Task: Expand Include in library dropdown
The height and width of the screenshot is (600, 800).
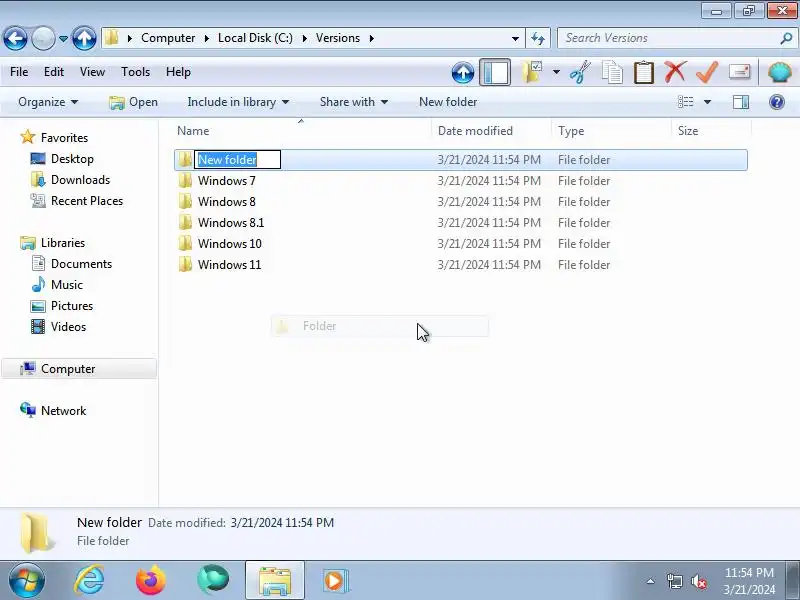Action: point(238,102)
